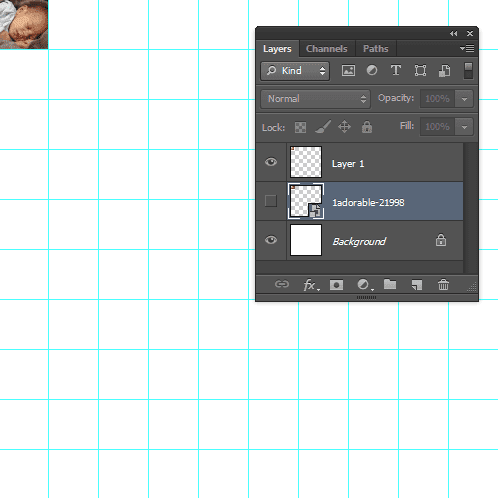Viewport: 498px width, 498px height.
Task: Filter for type layers icon
Action: pos(396,71)
